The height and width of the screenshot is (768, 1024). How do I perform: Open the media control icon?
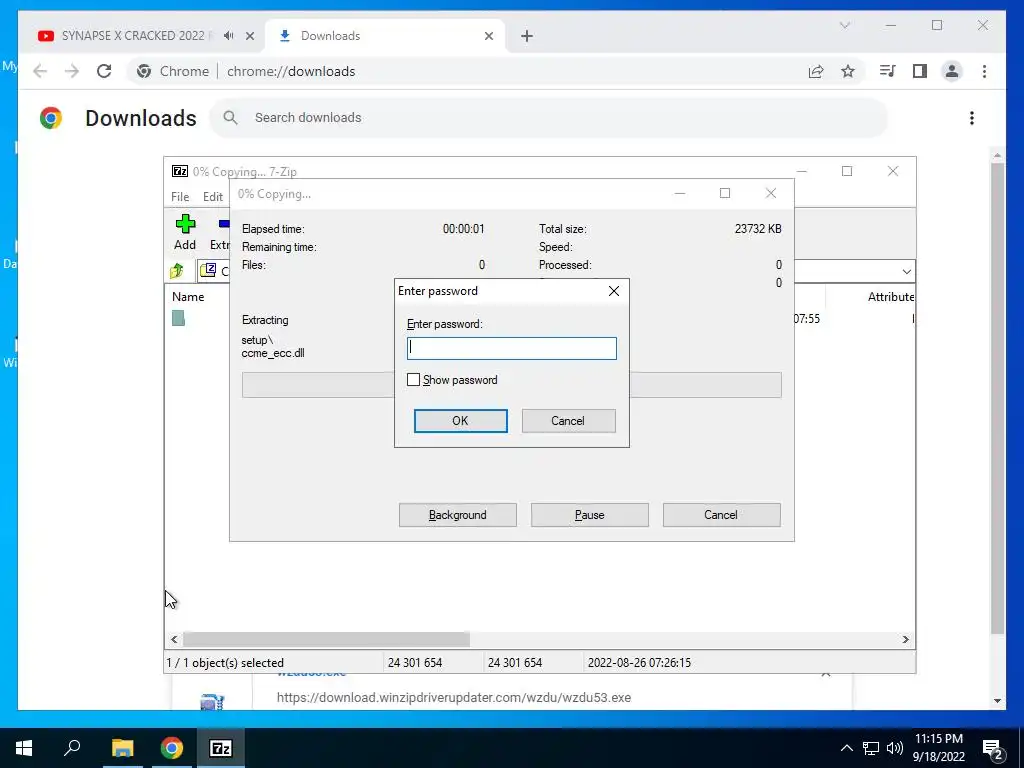[x=888, y=71]
